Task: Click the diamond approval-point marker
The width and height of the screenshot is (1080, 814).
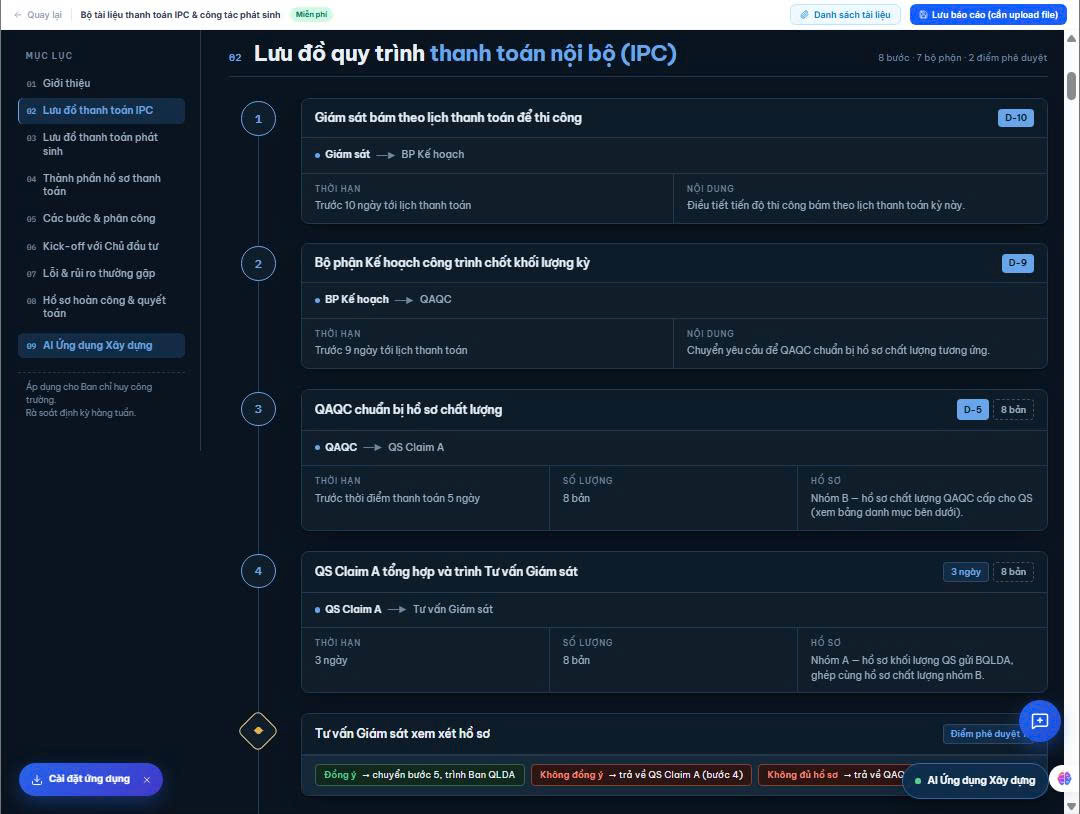Action: (258, 731)
